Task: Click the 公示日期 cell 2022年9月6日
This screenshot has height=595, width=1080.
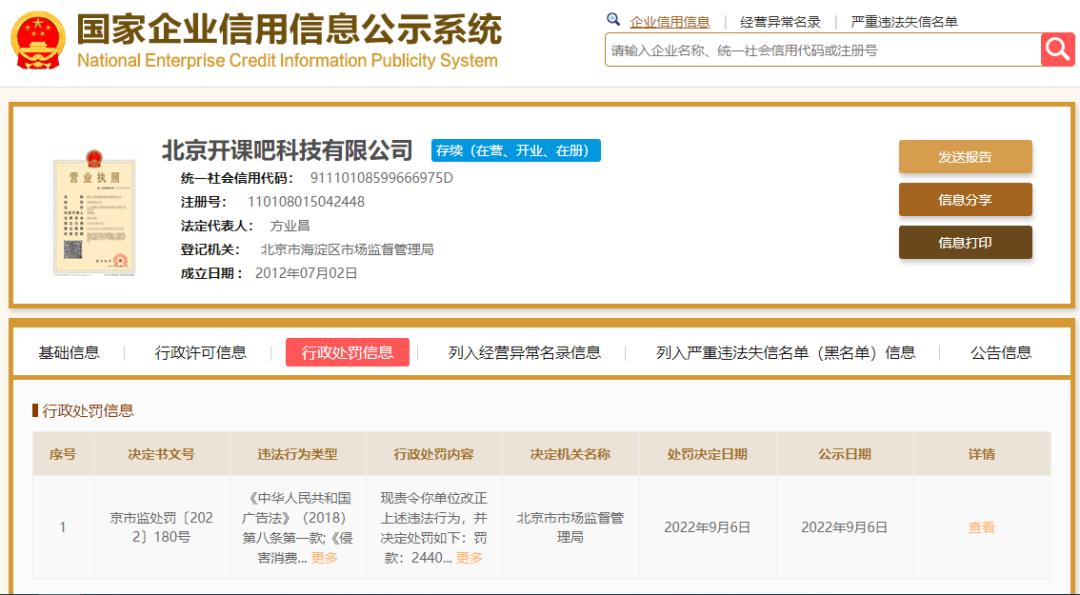Action: 844,528
